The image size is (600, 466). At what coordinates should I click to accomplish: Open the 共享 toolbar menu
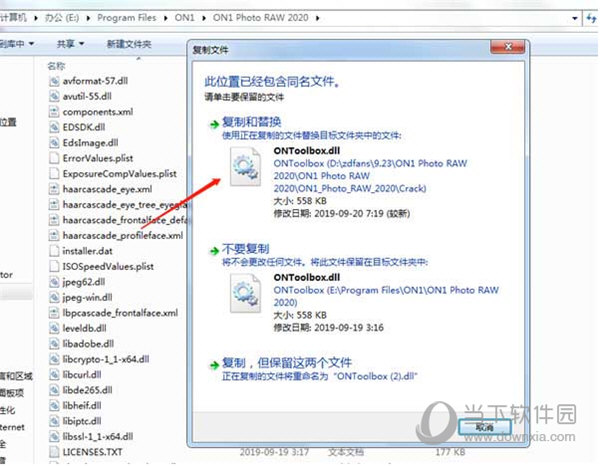tap(70, 44)
